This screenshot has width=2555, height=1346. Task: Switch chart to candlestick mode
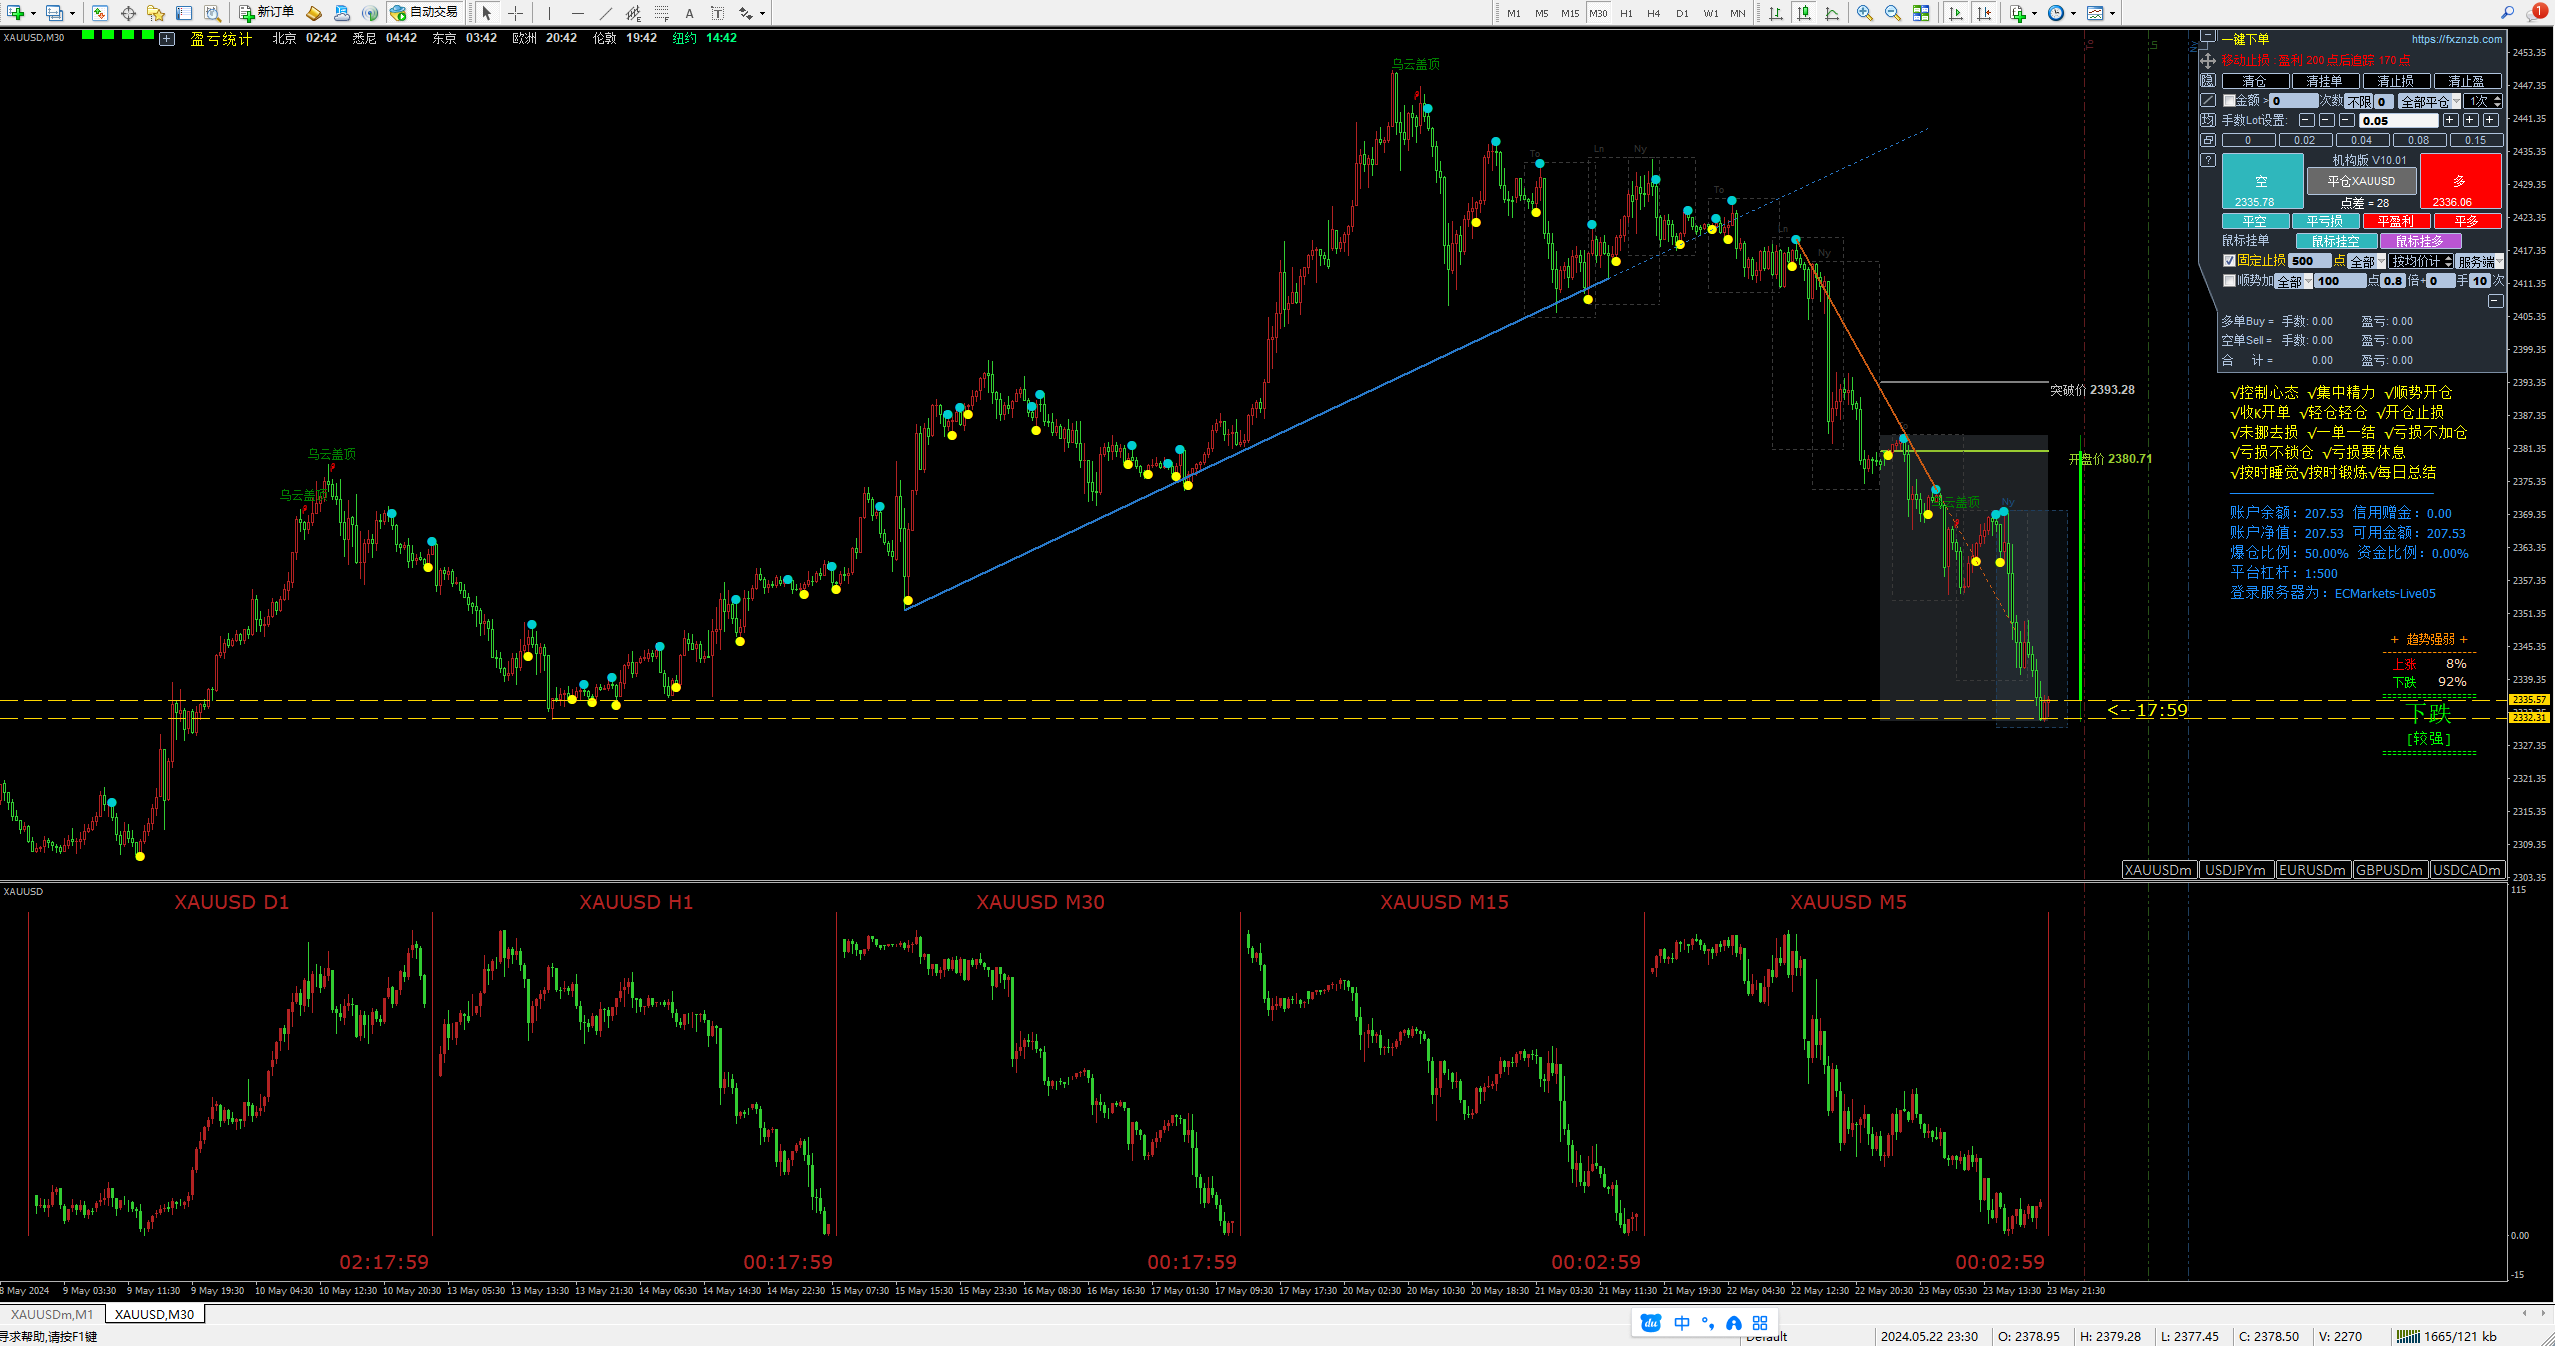1804,13
